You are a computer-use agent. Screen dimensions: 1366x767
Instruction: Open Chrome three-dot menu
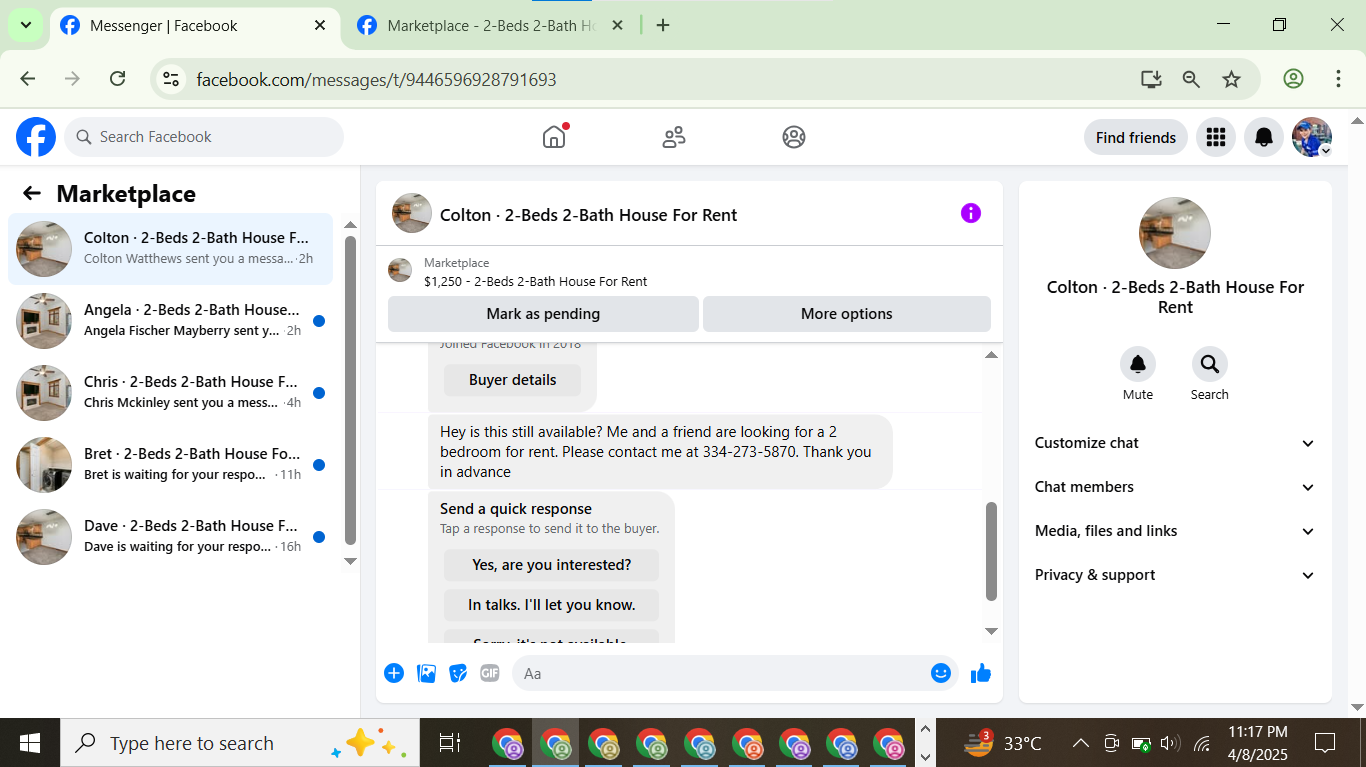tap(1338, 79)
